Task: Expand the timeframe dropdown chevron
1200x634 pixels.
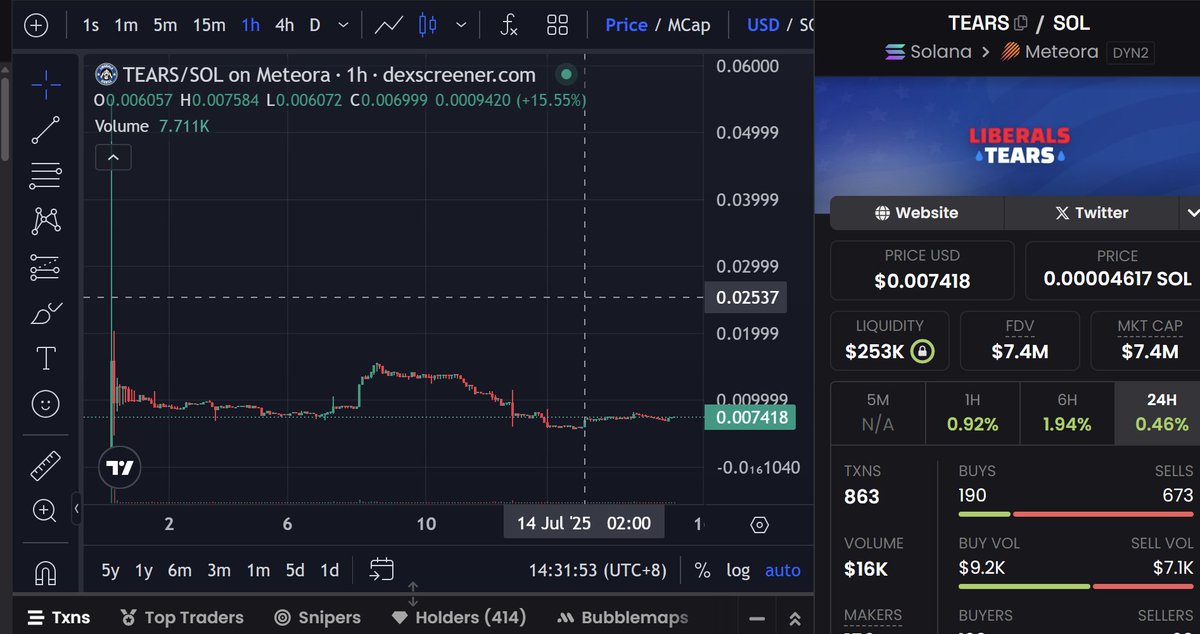Action: 344,25
